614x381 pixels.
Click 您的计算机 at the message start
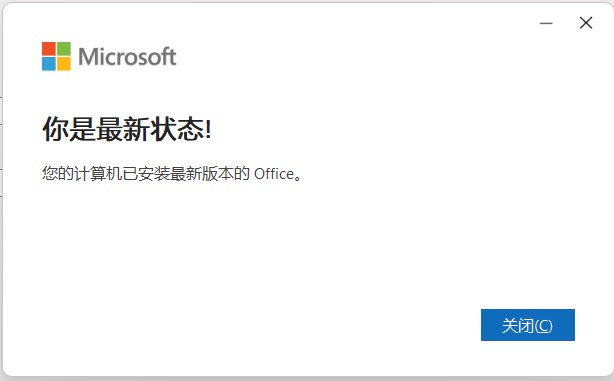click(x=81, y=173)
